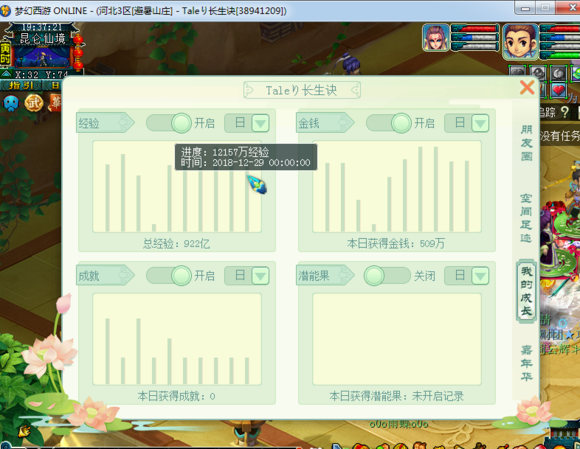This screenshot has width=580, height=449.
Task: Collapse minimap with the teal up arrow
Action: 5,74
